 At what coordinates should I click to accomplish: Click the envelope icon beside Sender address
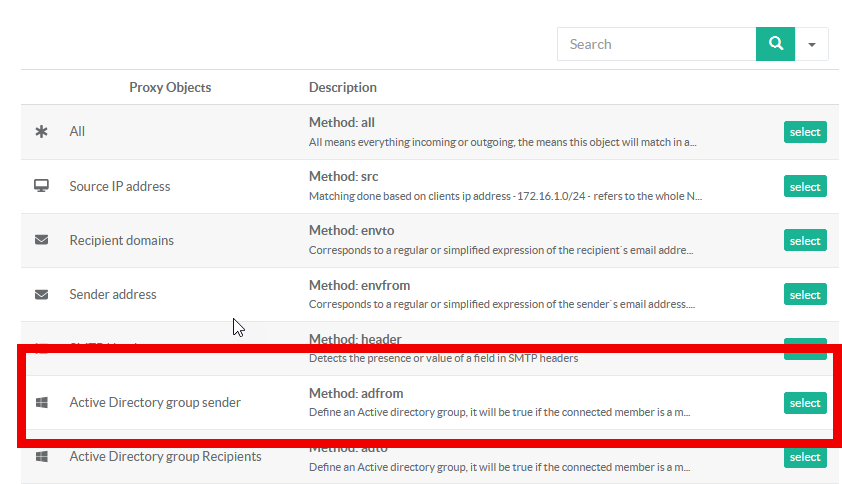(42, 294)
